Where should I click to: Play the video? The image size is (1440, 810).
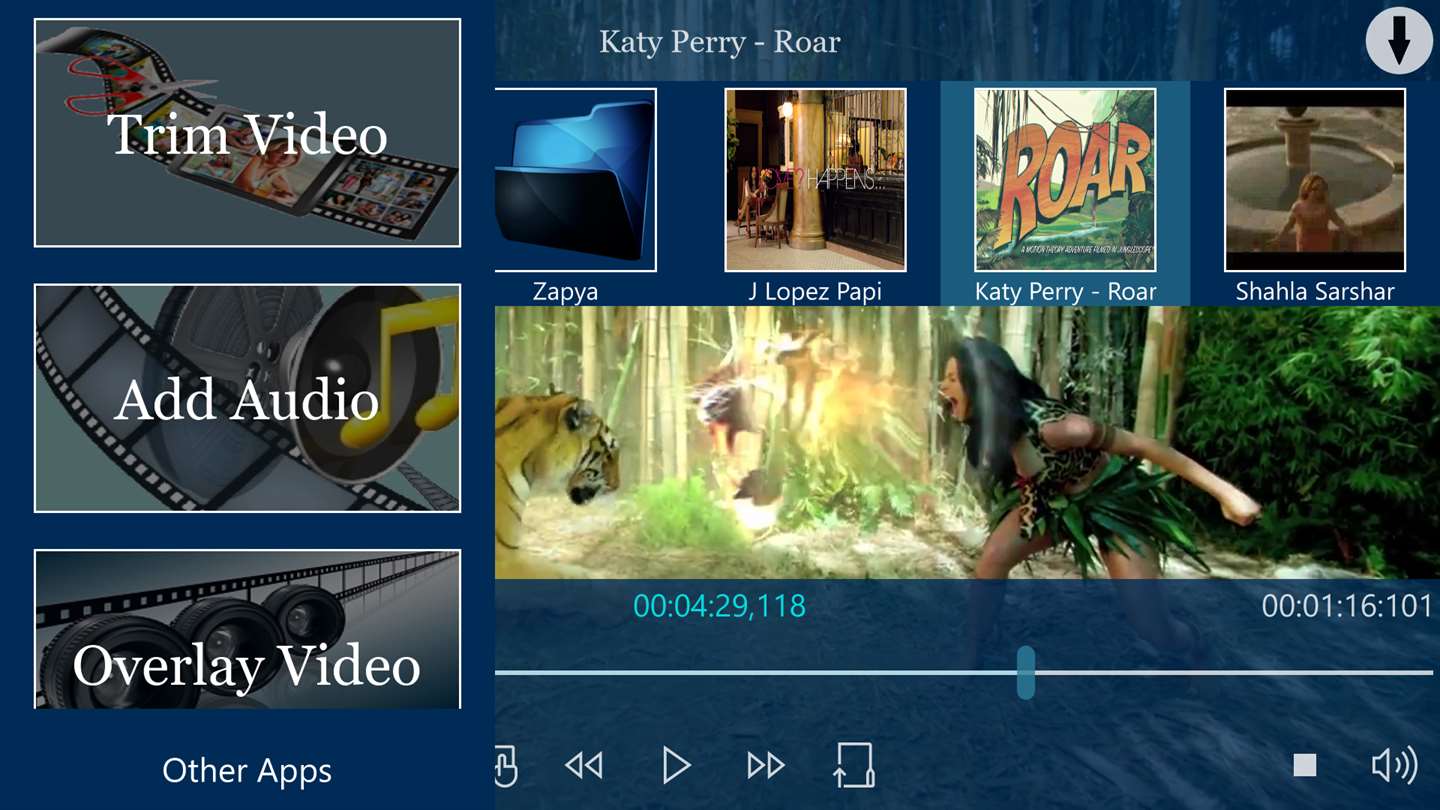(x=676, y=766)
